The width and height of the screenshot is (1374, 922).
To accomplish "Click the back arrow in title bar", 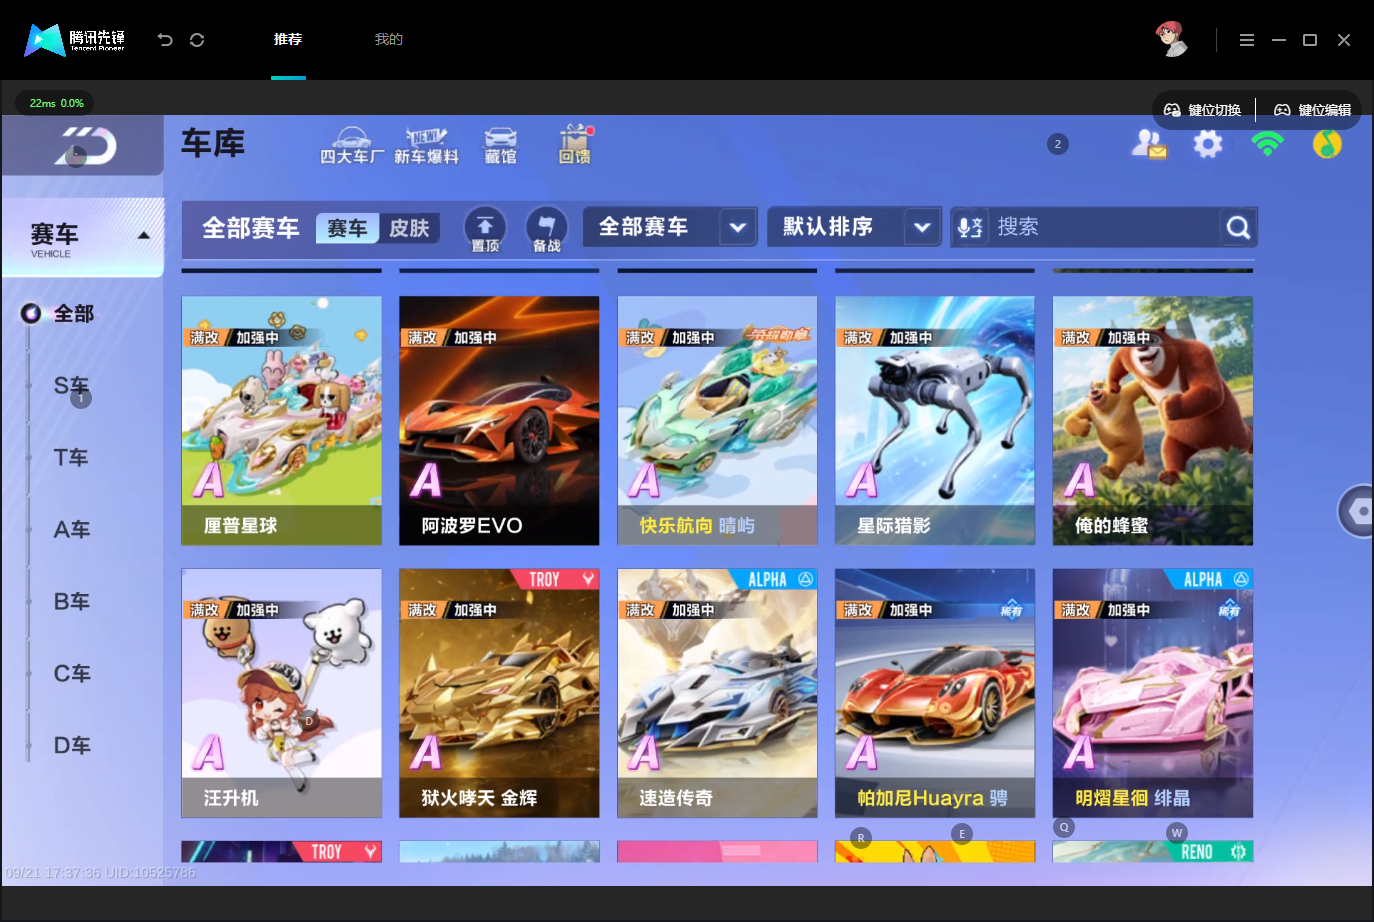I will (x=165, y=40).
